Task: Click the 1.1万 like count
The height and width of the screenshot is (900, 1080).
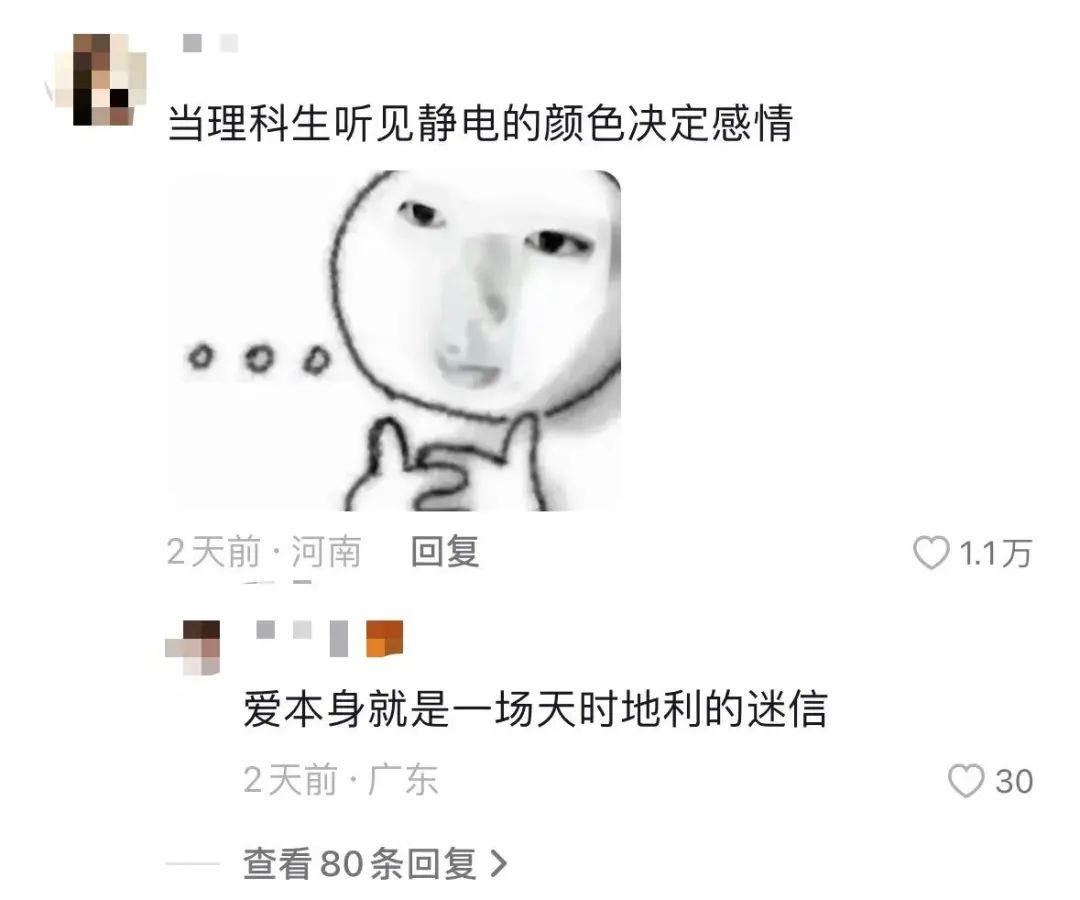Action: 995,554
